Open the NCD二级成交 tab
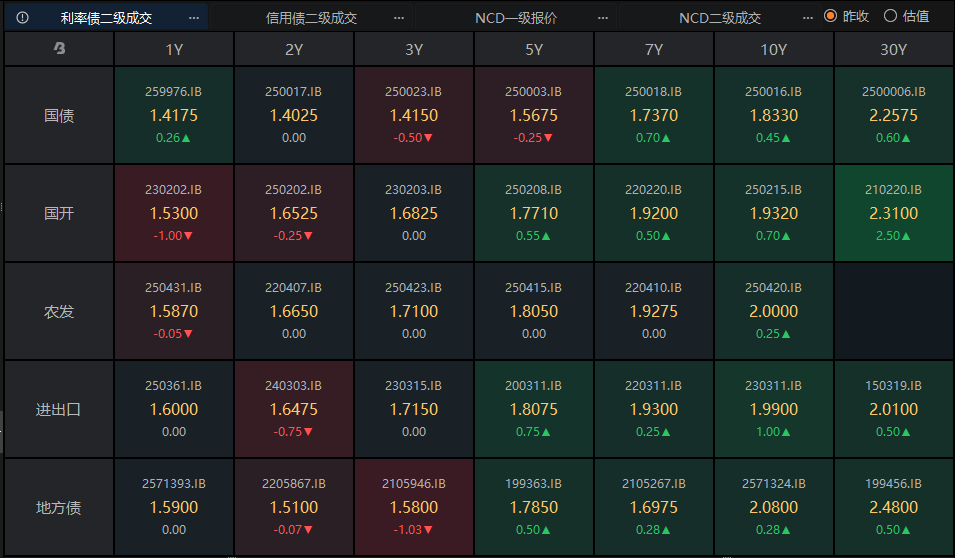The width and height of the screenshot is (955, 558). pos(720,18)
